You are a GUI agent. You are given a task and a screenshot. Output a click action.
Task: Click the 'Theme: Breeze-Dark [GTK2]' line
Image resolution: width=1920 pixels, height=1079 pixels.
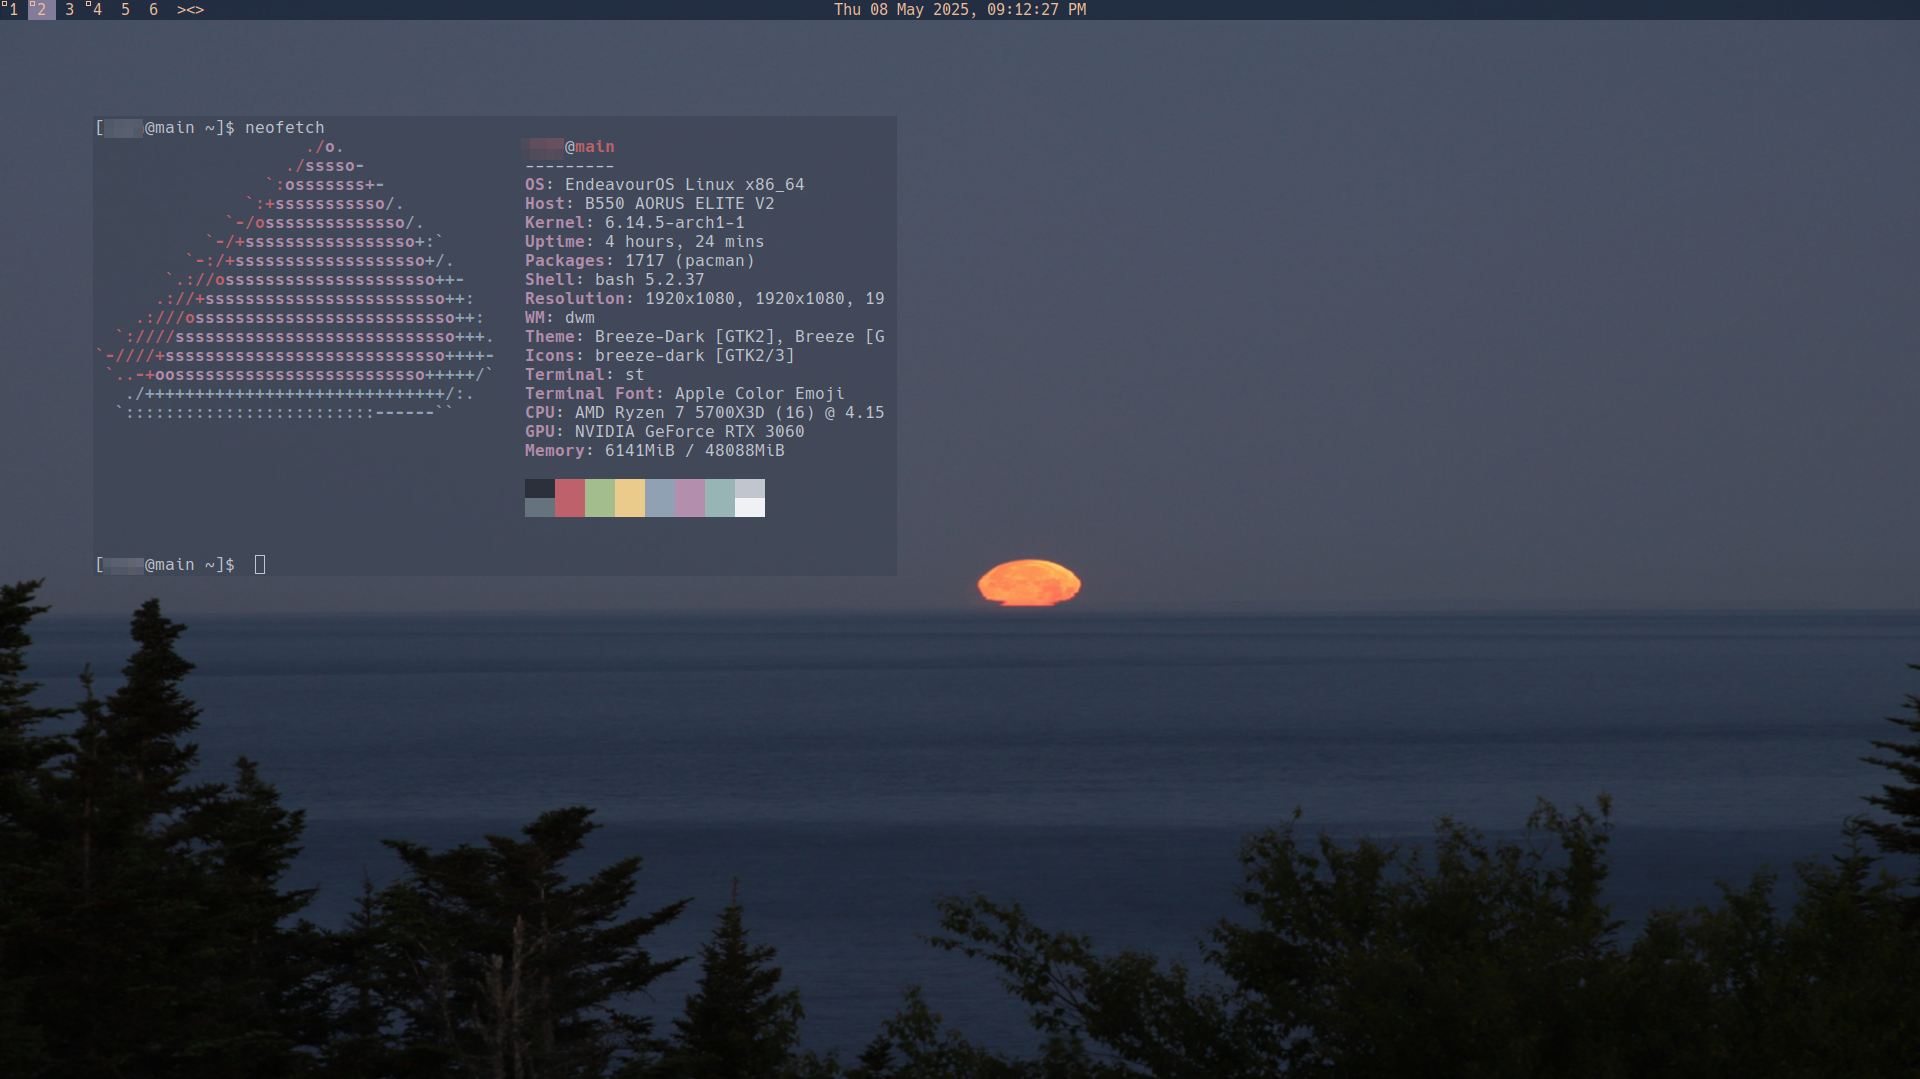click(705, 337)
